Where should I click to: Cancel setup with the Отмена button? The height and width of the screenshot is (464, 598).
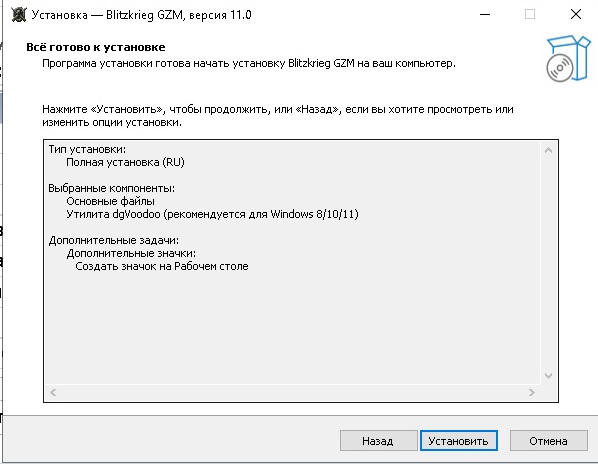click(549, 441)
